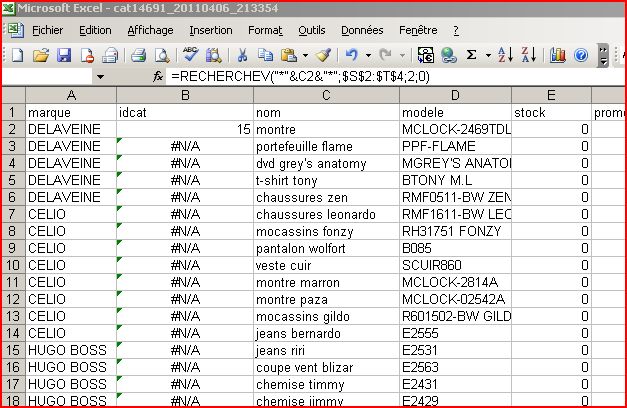Image resolution: width=627 pixels, height=408 pixels.
Task: Cut selection with the scissors icon
Action: pyautogui.click(x=242, y=55)
